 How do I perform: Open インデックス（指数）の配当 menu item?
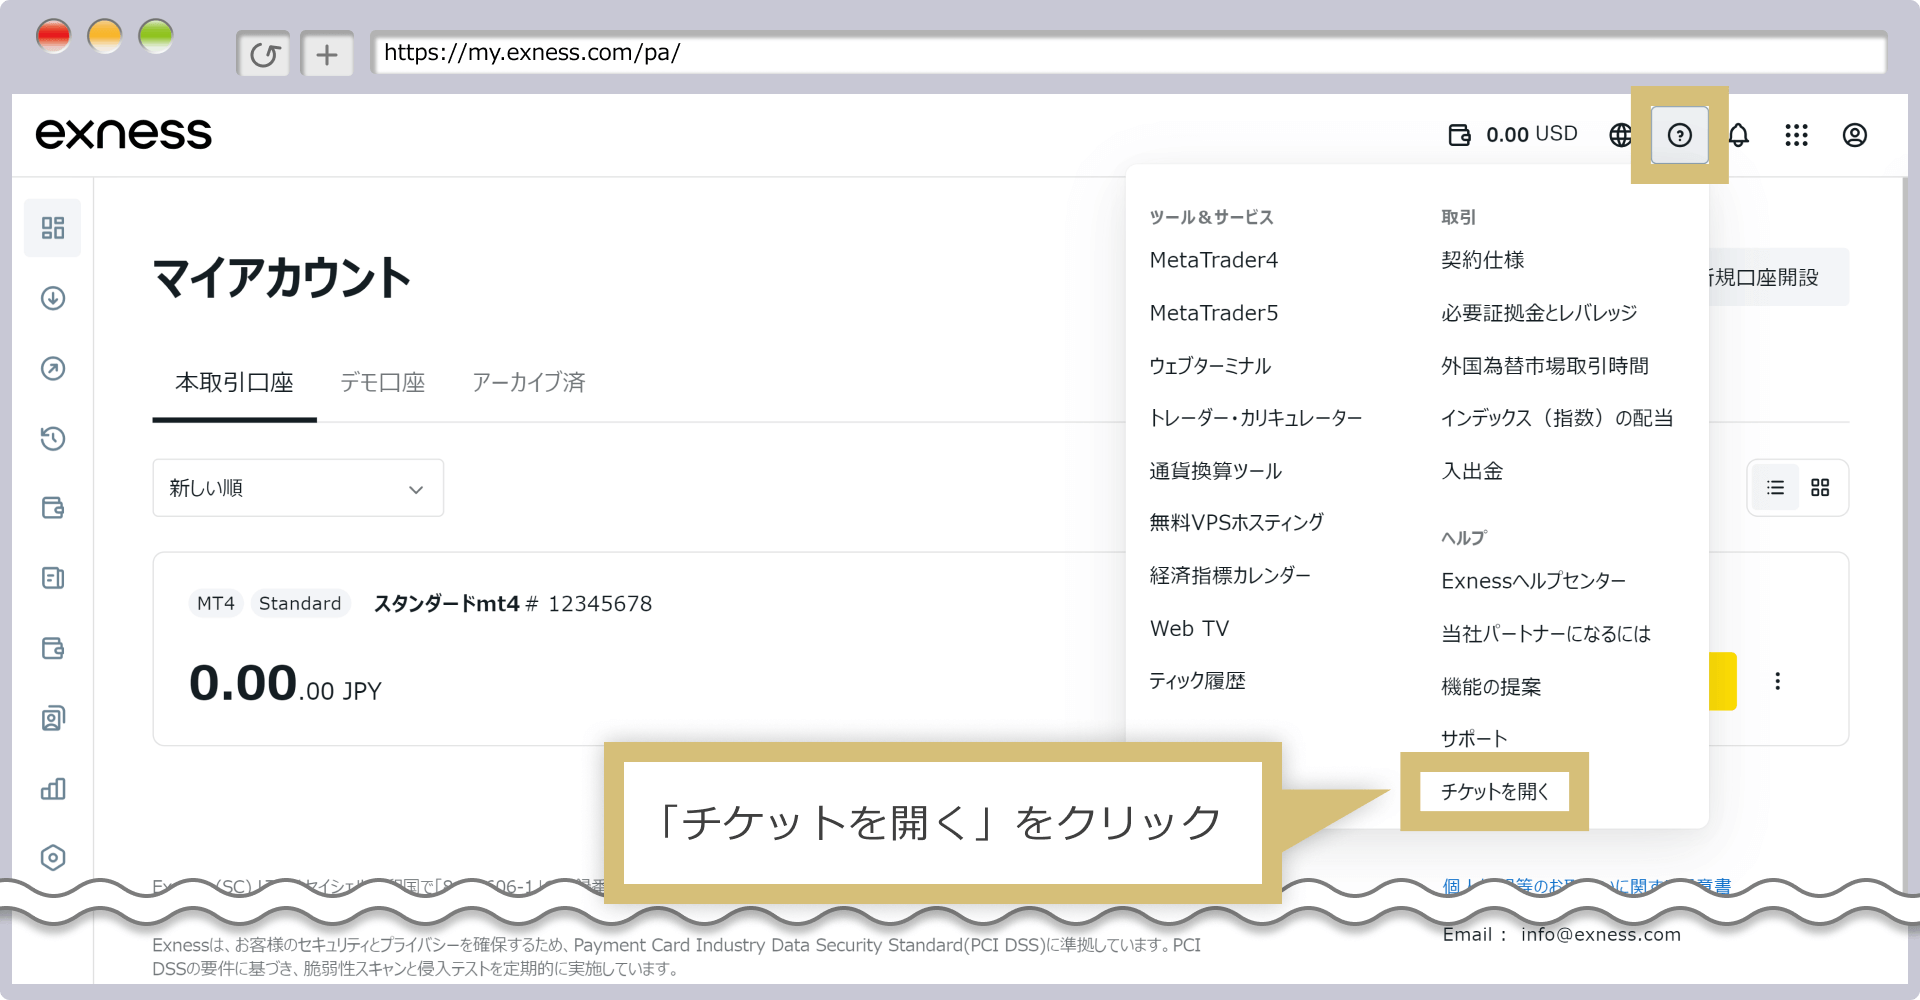[1557, 418]
